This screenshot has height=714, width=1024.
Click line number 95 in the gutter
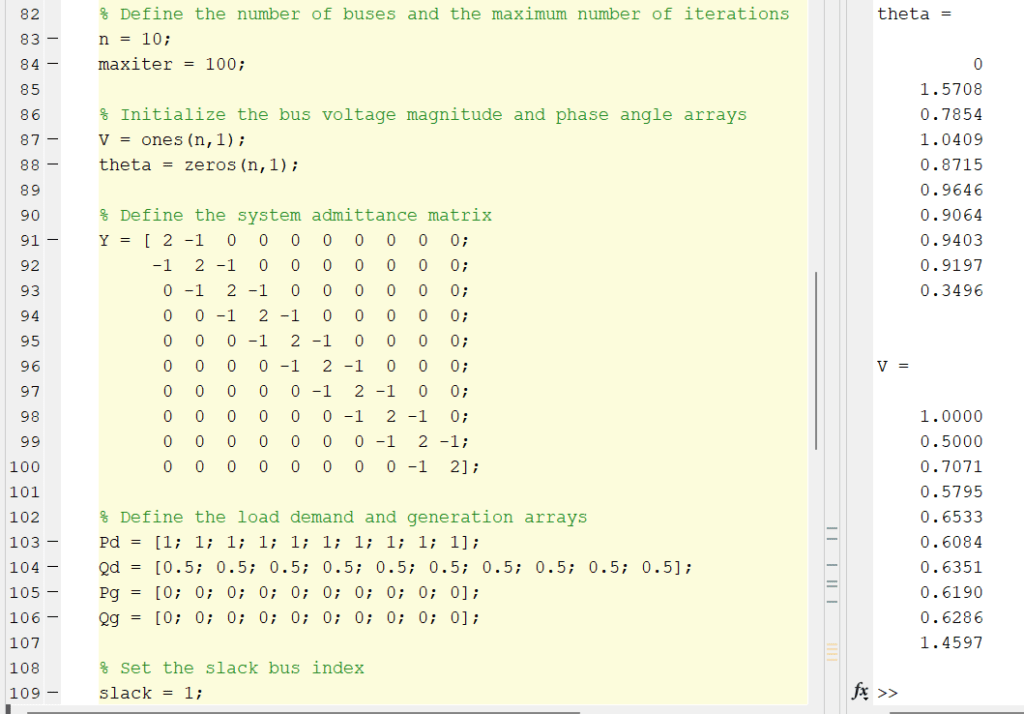click(x=30, y=341)
